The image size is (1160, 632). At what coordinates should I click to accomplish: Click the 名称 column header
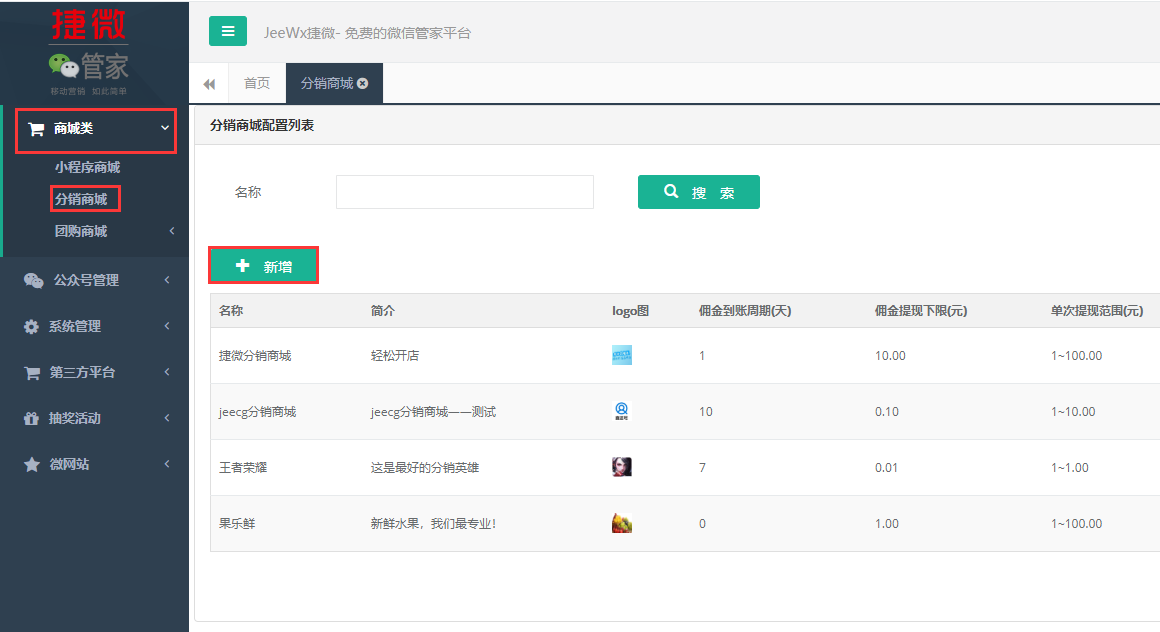231,311
